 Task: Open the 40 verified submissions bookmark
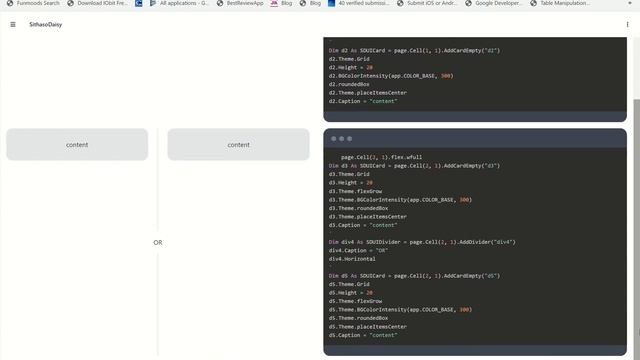(358, 3)
